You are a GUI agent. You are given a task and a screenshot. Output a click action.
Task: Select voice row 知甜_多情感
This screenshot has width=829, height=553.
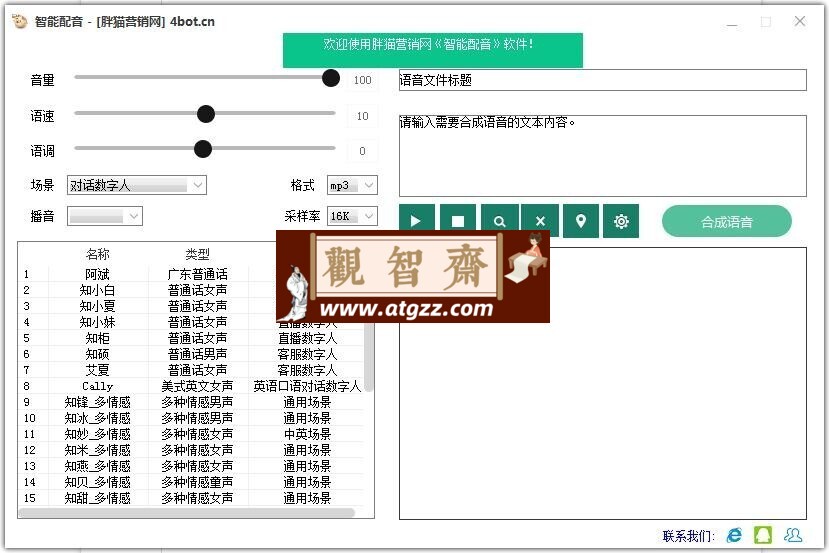(191, 497)
